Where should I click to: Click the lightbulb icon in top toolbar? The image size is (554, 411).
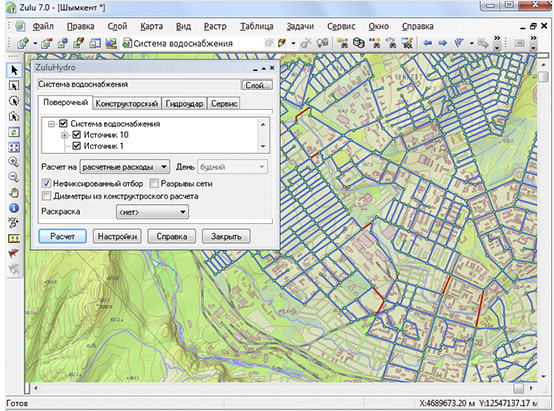point(322,43)
